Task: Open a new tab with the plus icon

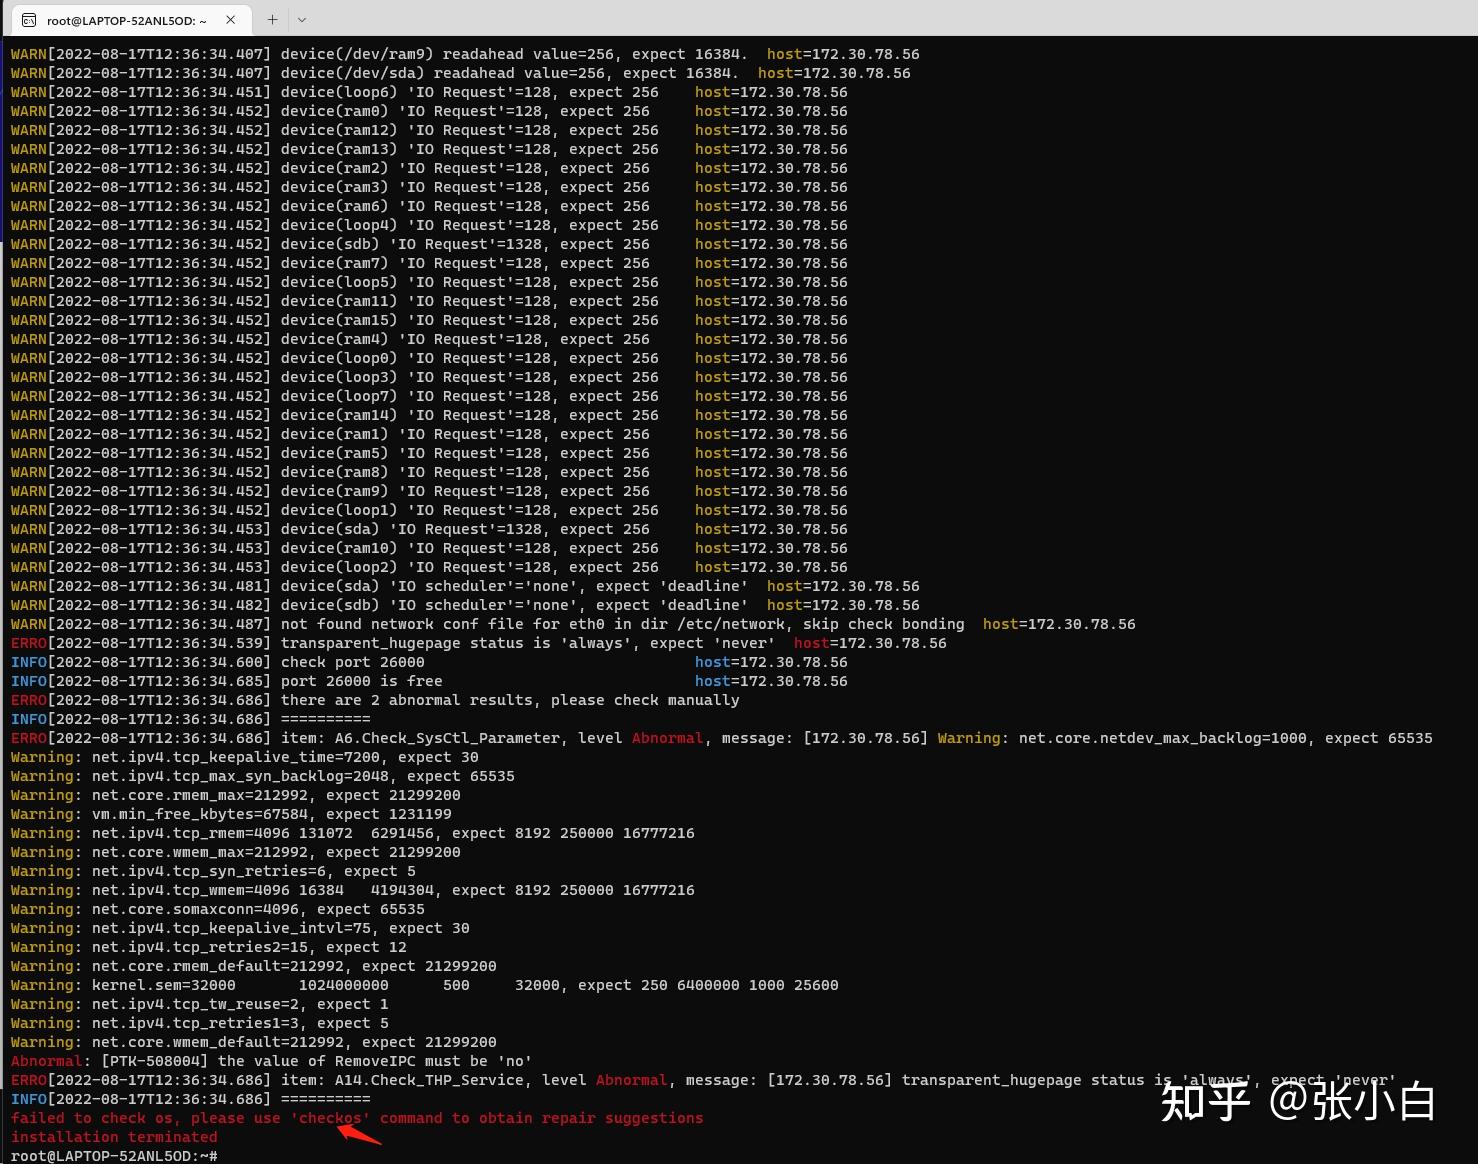Action: pos(272,18)
